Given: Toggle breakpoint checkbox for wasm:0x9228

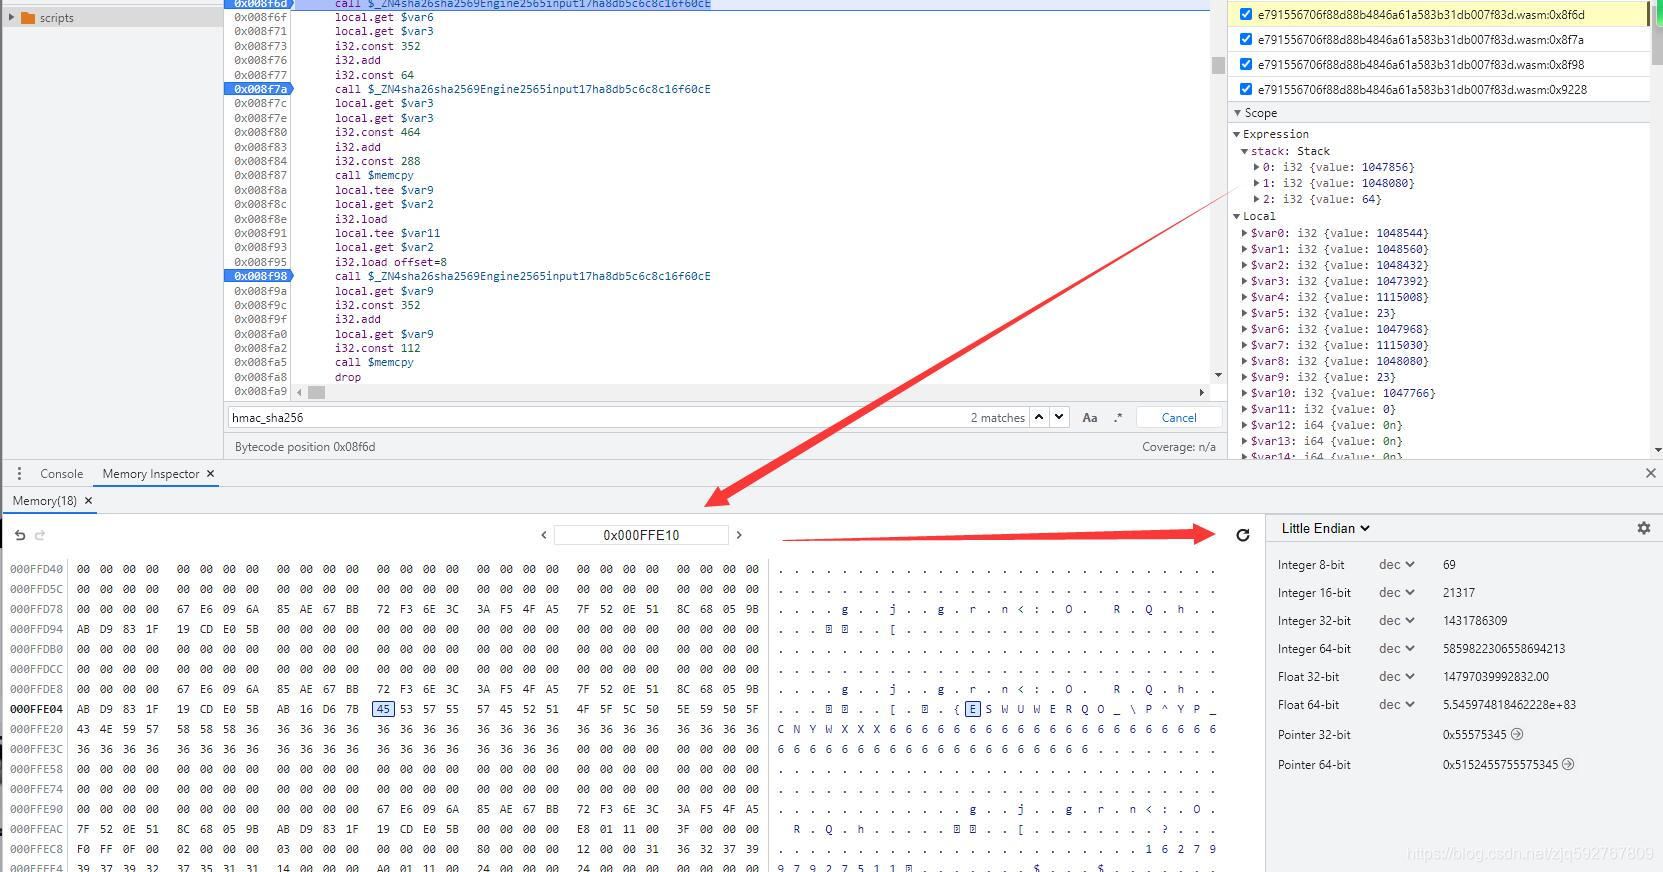Looking at the screenshot, I should [1245, 89].
